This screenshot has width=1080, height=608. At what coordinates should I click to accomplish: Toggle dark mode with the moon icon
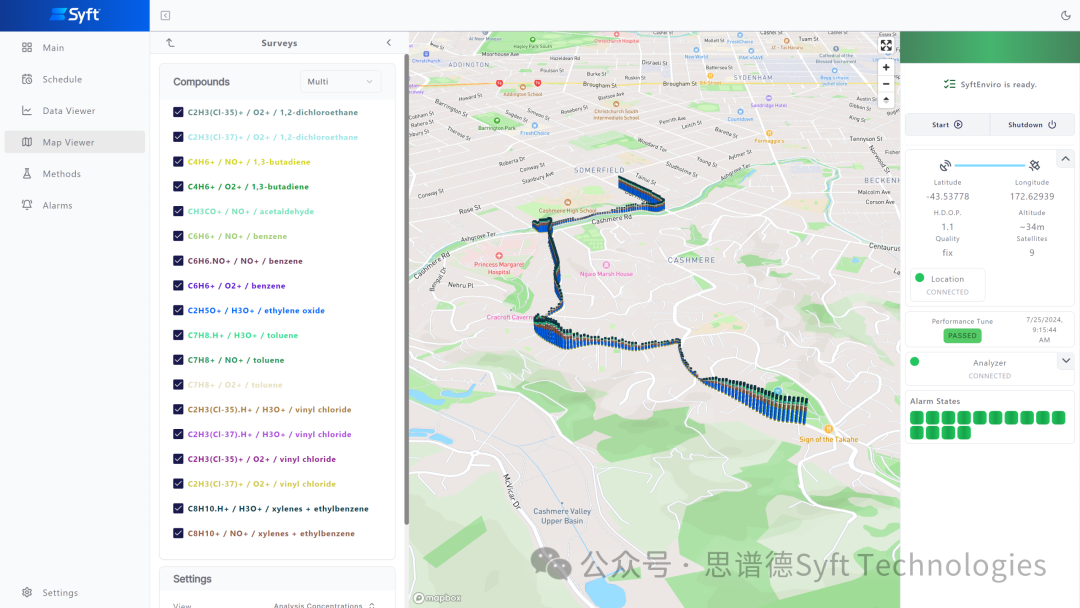[x=1066, y=15]
